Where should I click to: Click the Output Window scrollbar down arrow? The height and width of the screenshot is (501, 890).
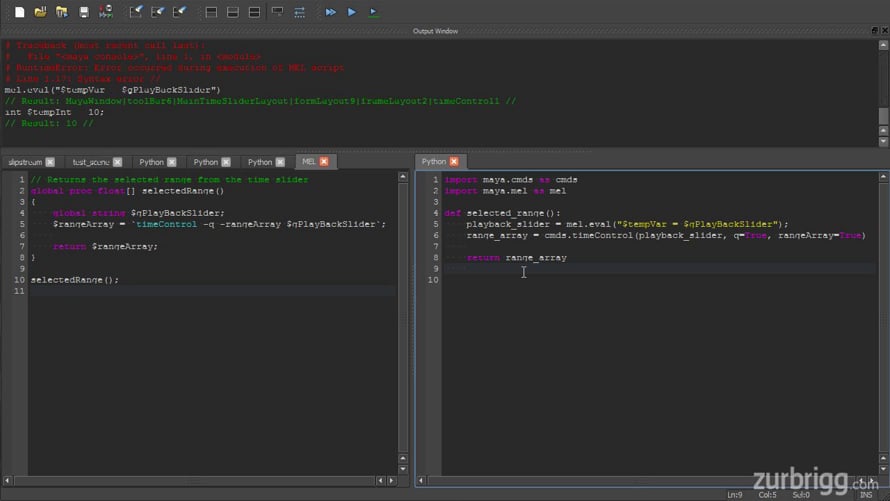pyautogui.click(x=883, y=142)
